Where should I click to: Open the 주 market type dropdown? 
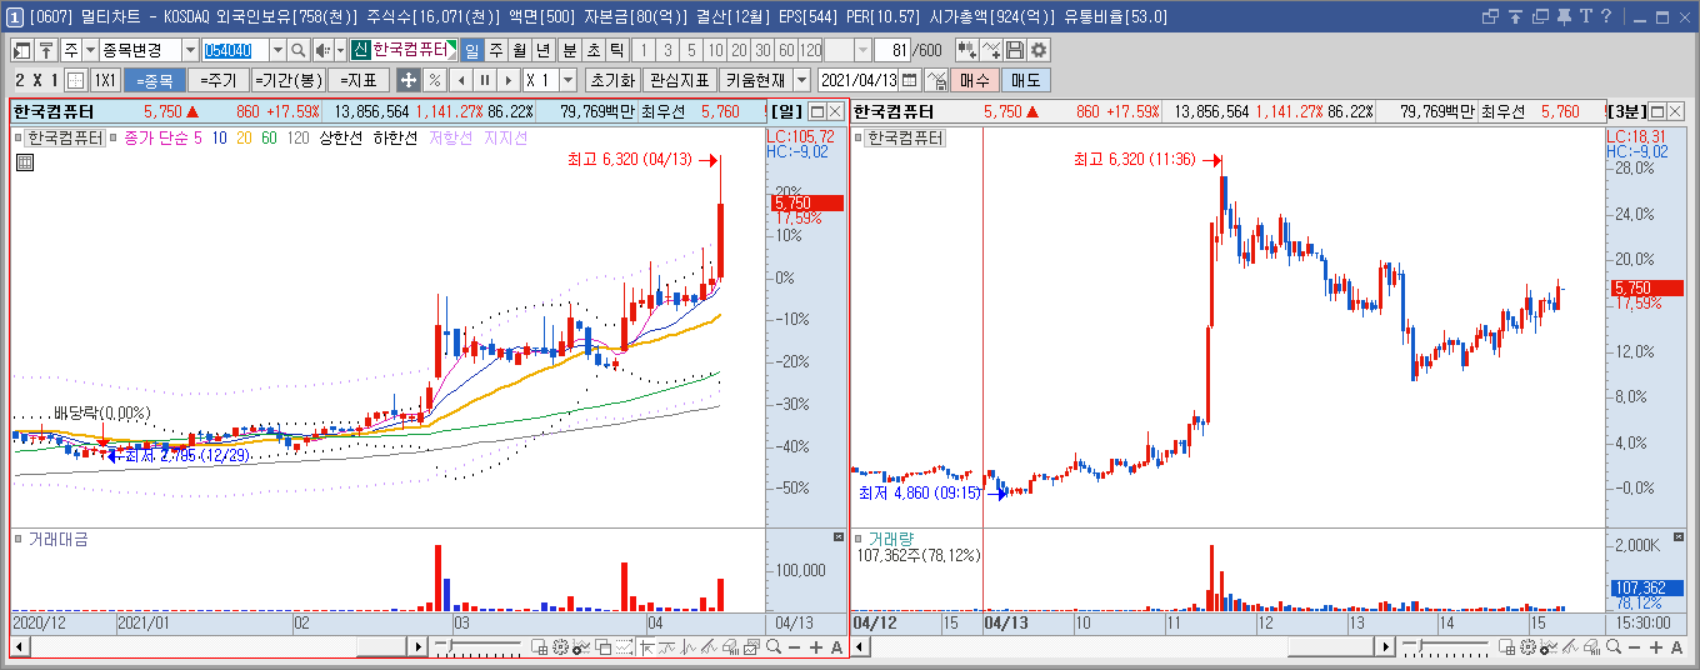click(90, 50)
